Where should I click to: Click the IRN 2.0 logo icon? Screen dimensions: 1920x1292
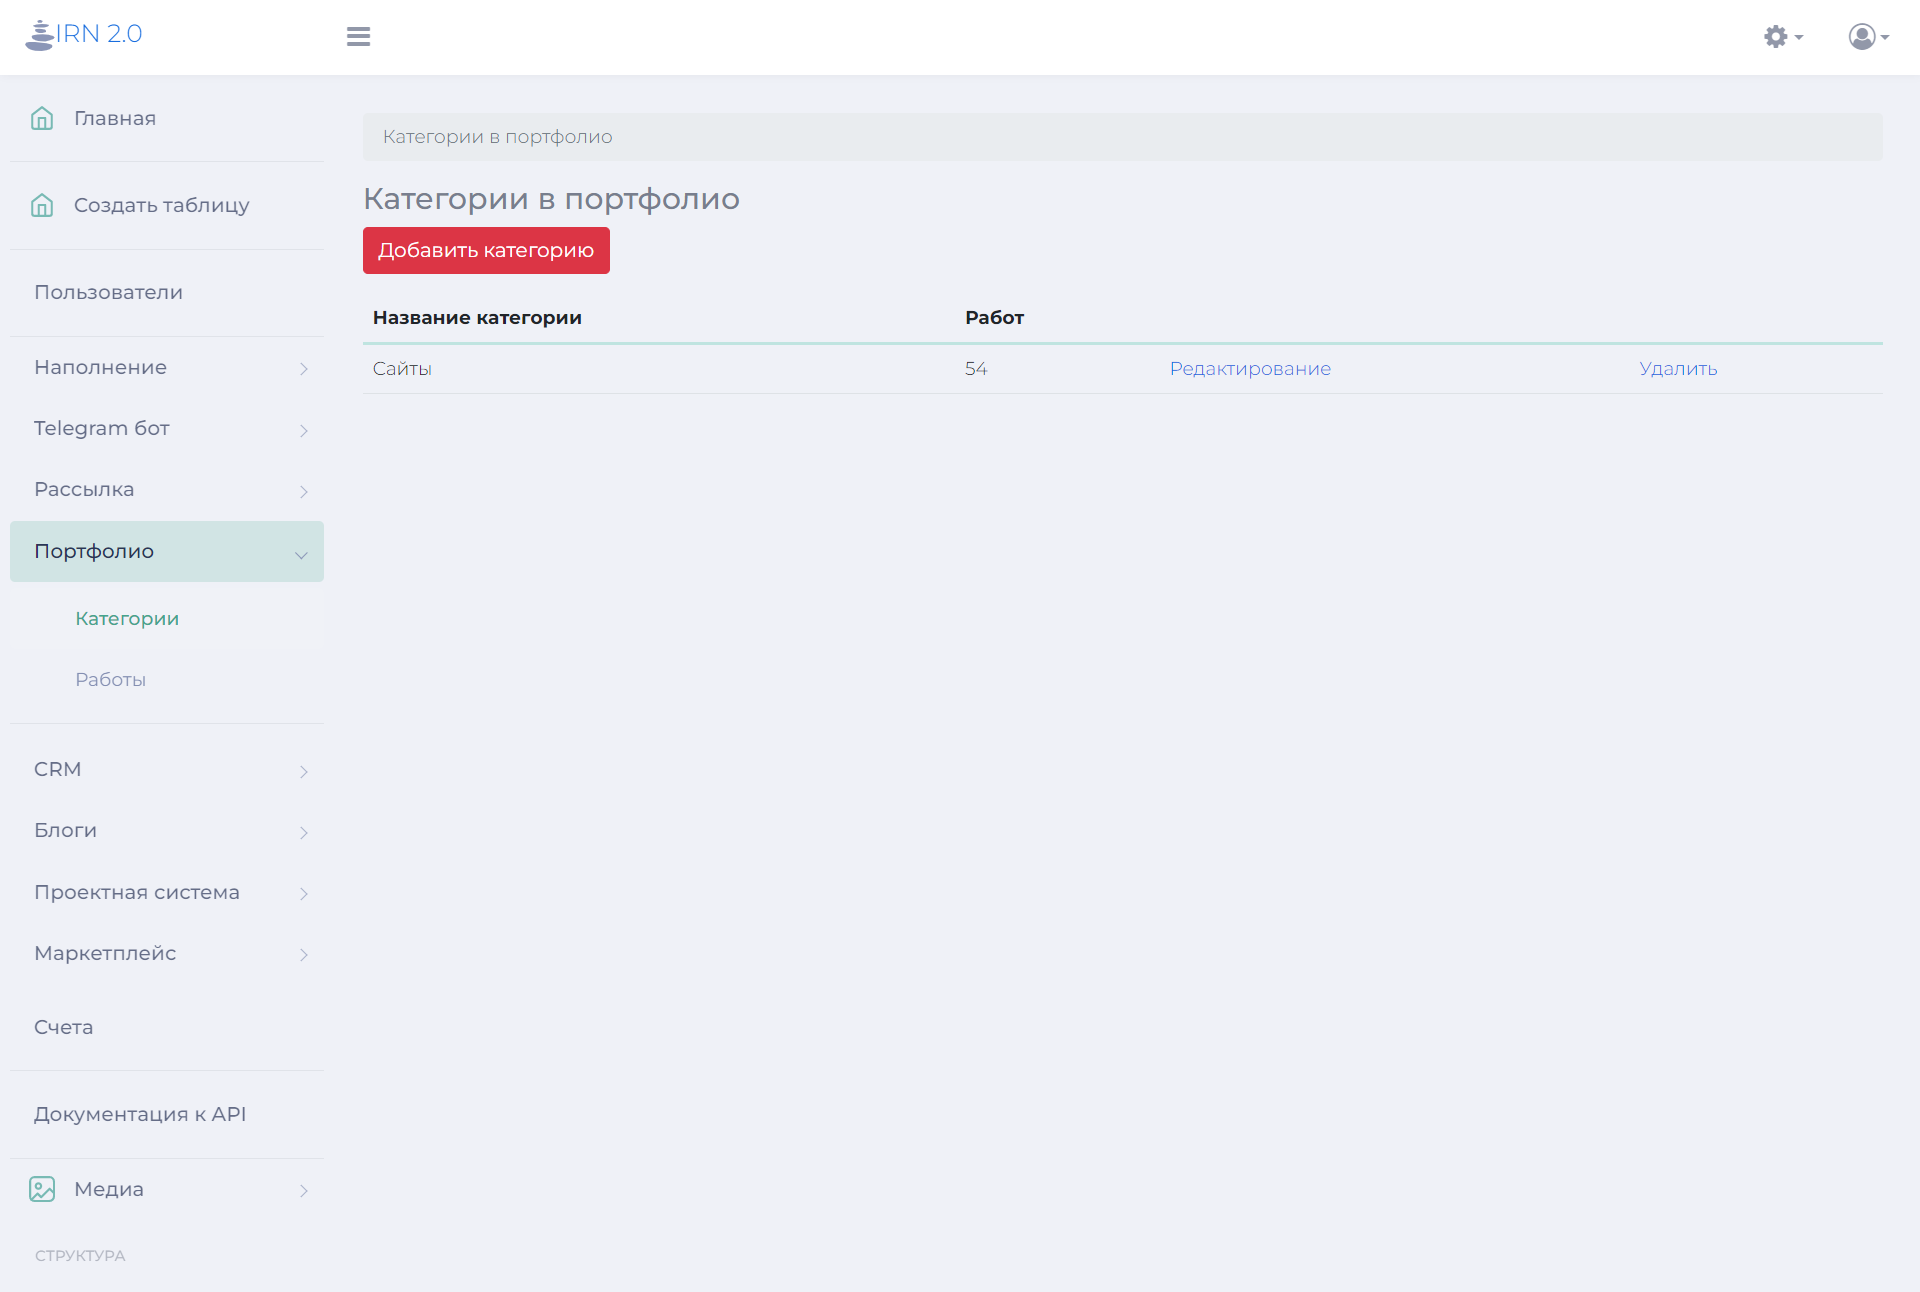(39, 34)
